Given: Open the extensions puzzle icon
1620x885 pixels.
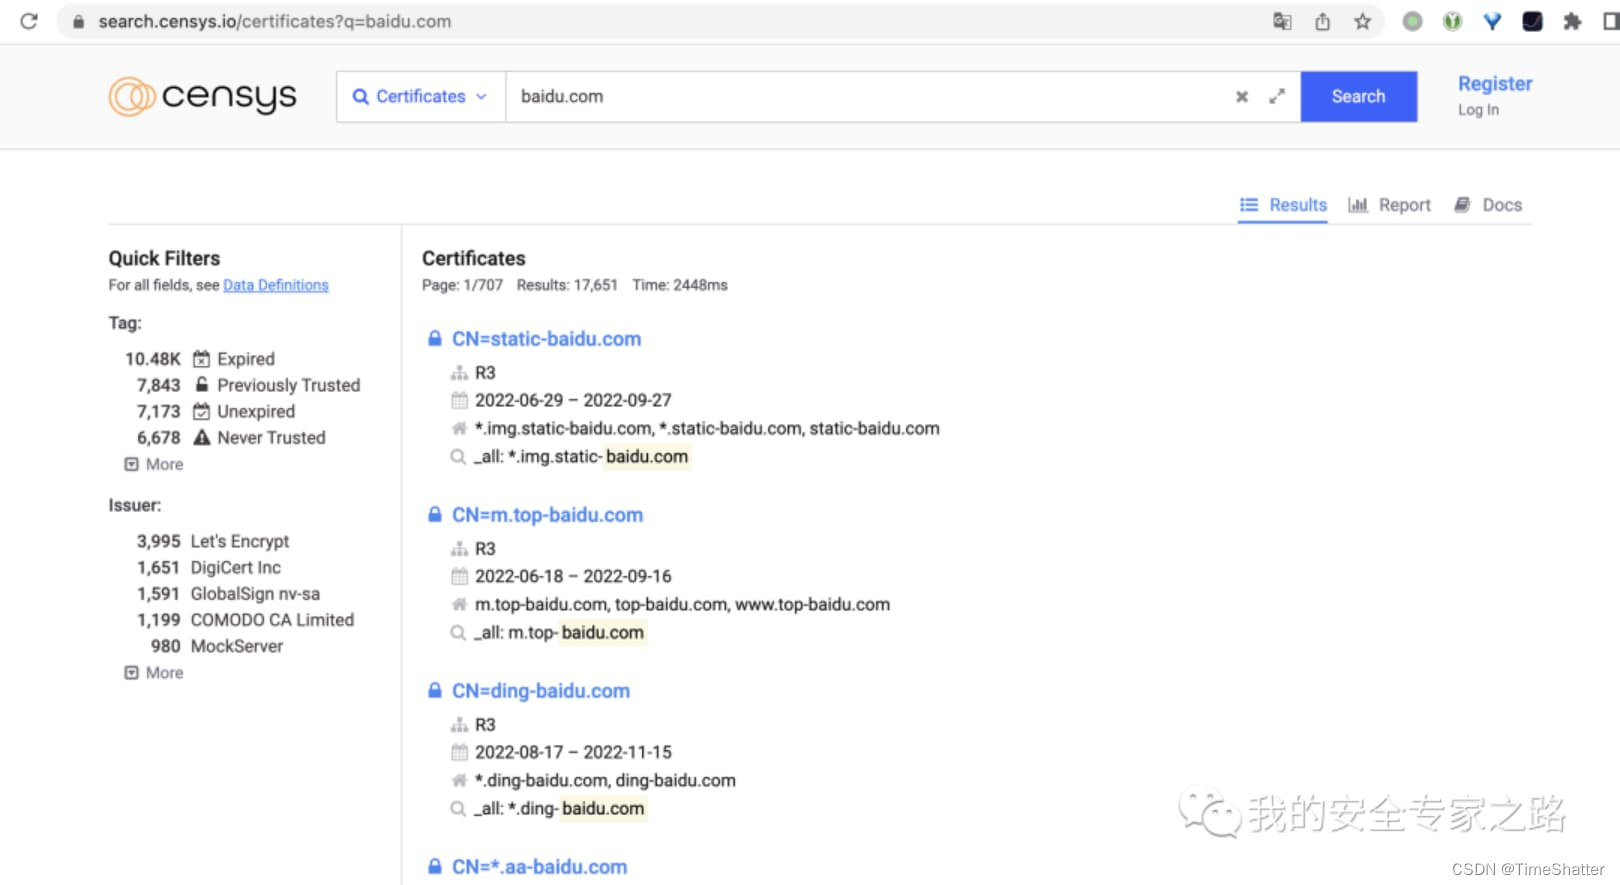Looking at the screenshot, I should pyautogui.click(x=1572, y=21).
